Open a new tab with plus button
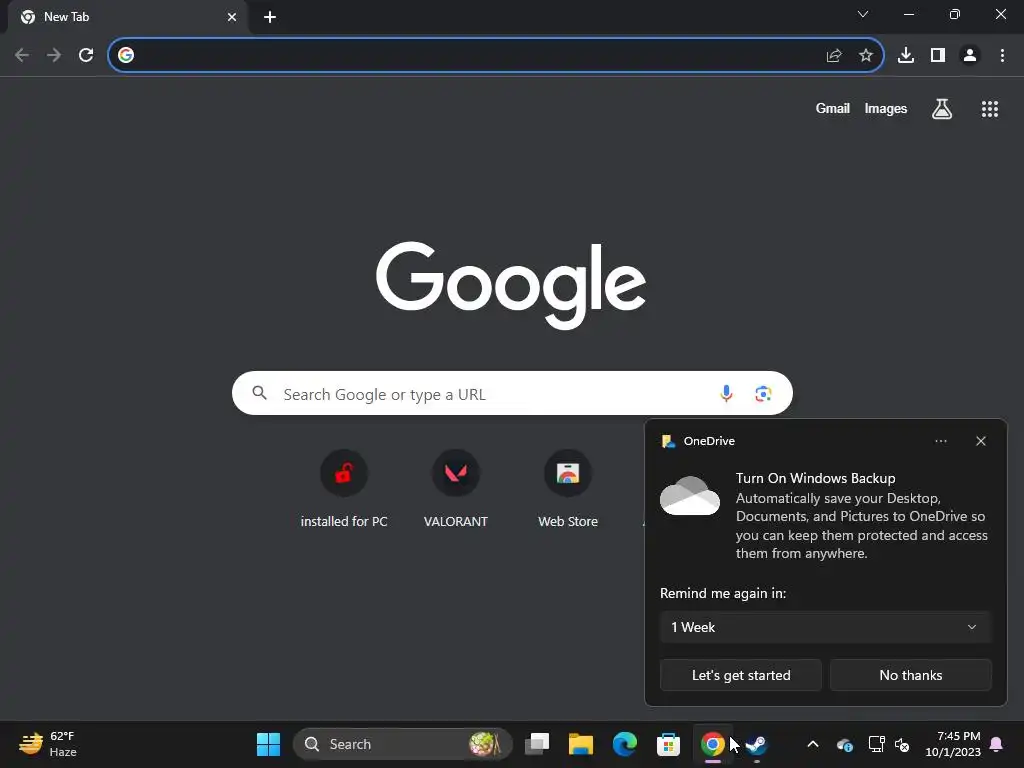This screenshot has width=1024, height=768. pyautogui.click(x=270, y=17)
